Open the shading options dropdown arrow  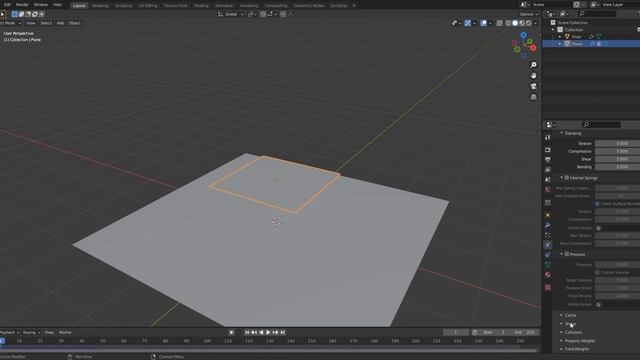(x=536, y=23)
